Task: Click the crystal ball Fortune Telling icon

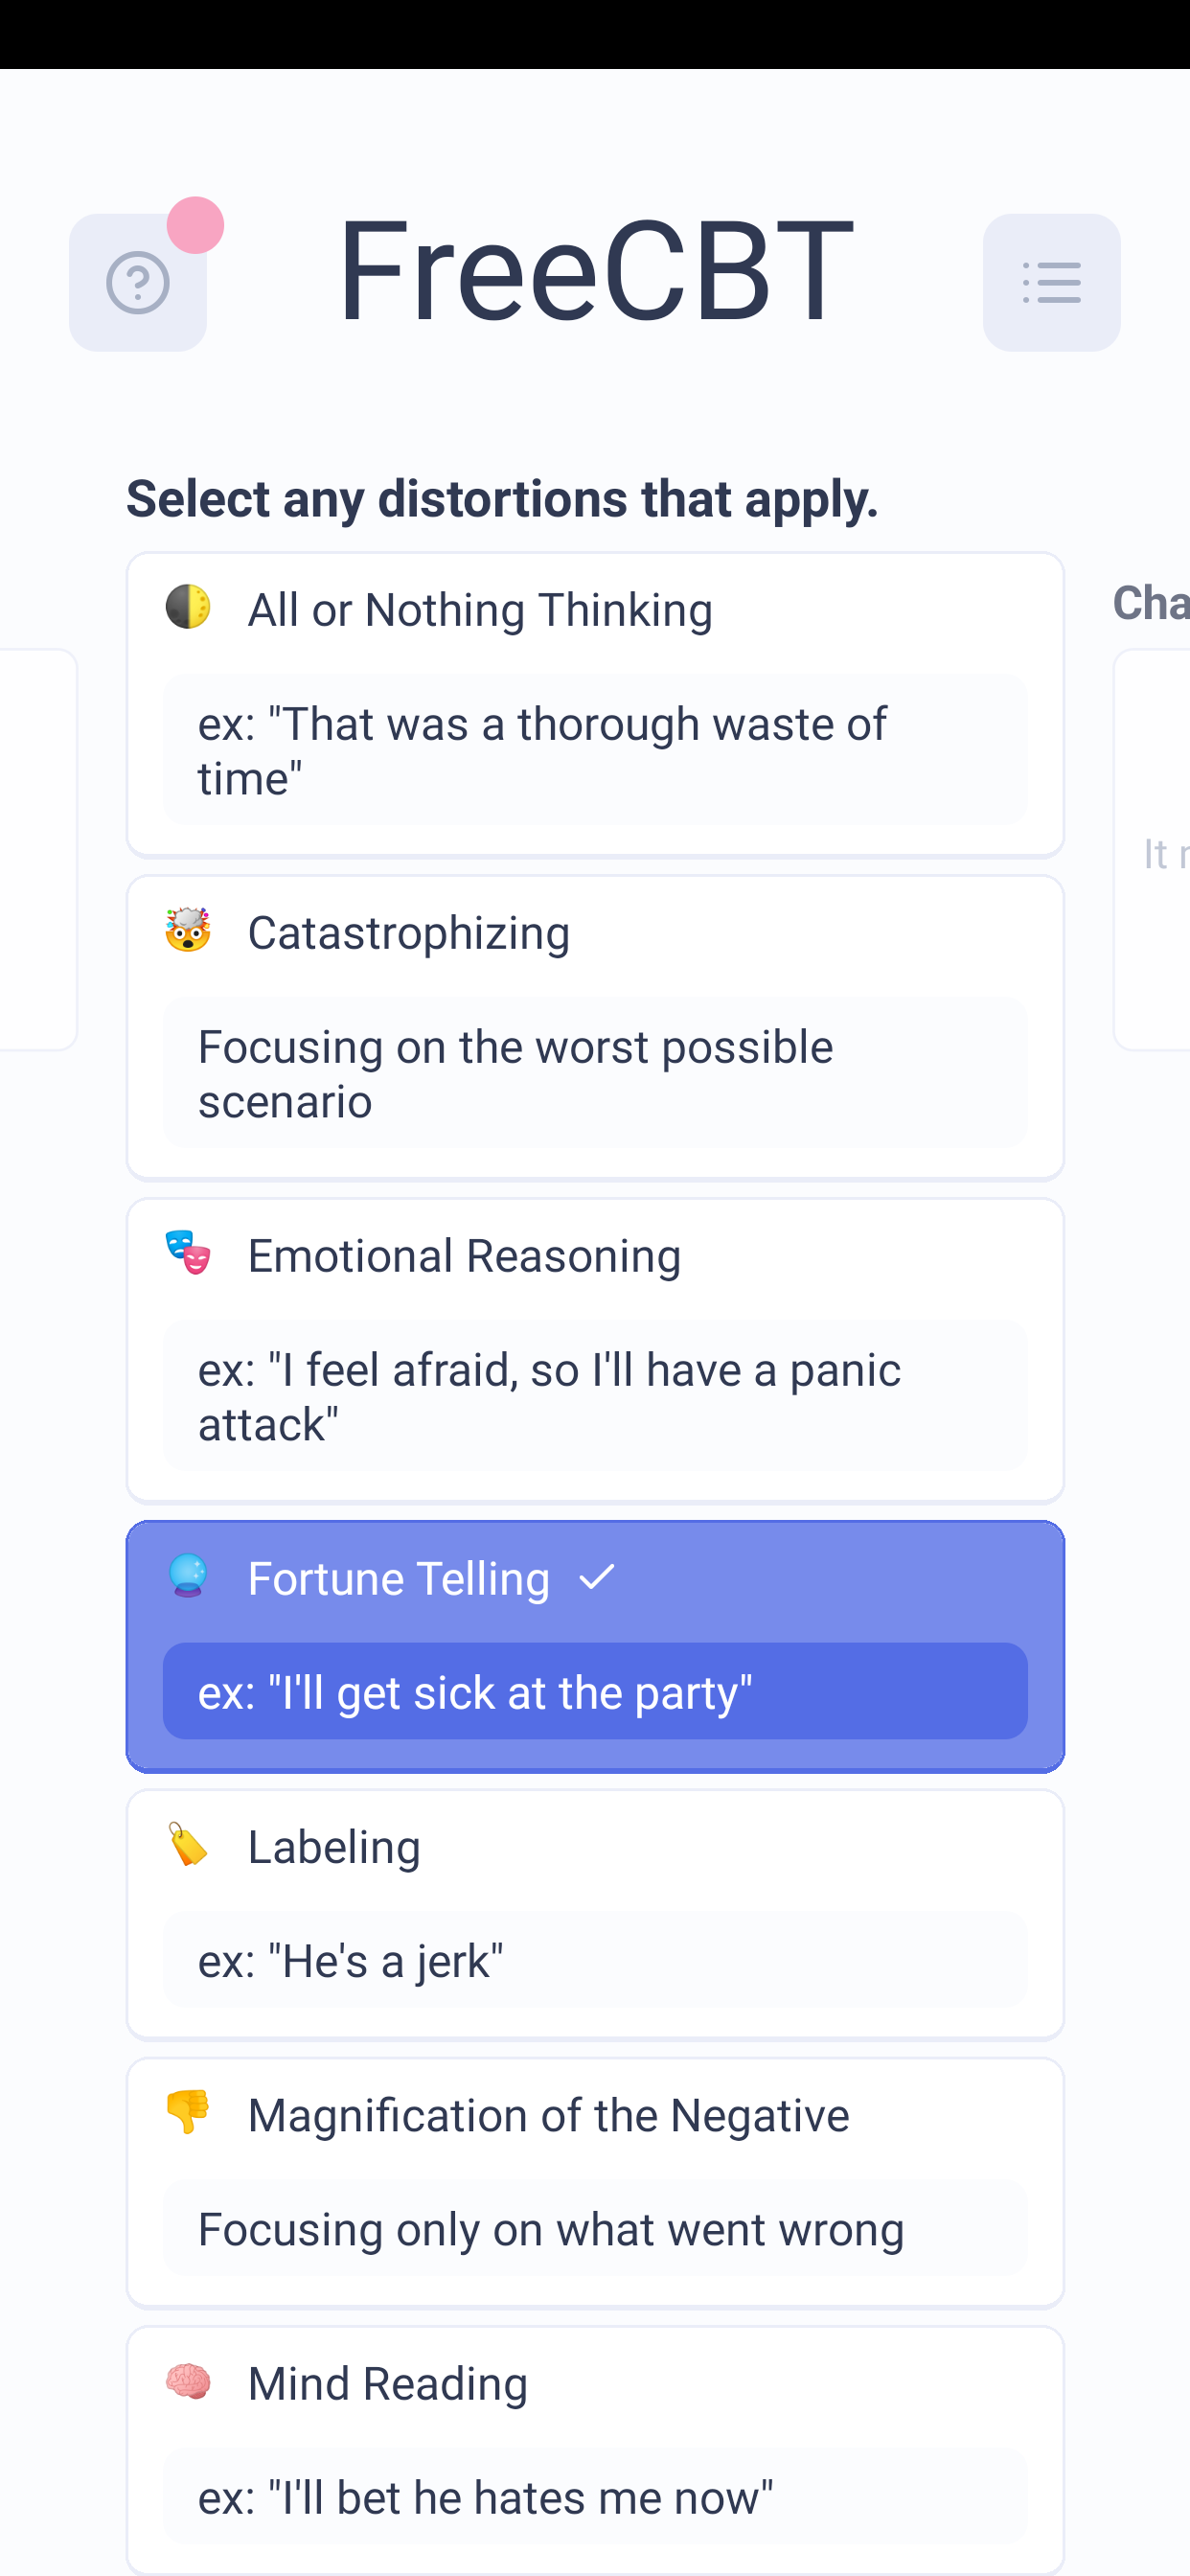Action: (x=188, y=1576)
